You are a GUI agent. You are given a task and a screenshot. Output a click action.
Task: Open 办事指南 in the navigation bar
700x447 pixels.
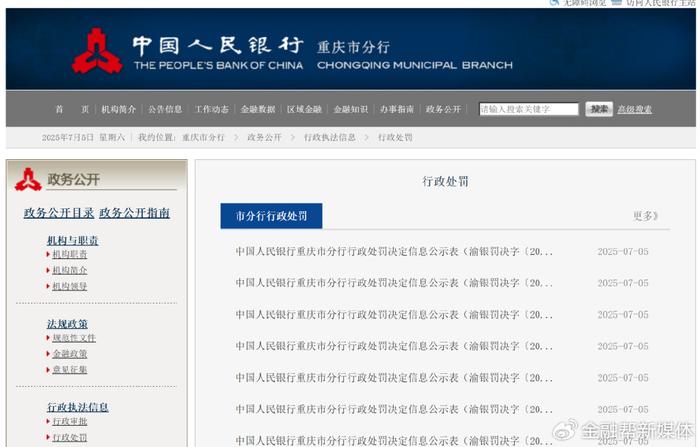[x=397, y=109]
